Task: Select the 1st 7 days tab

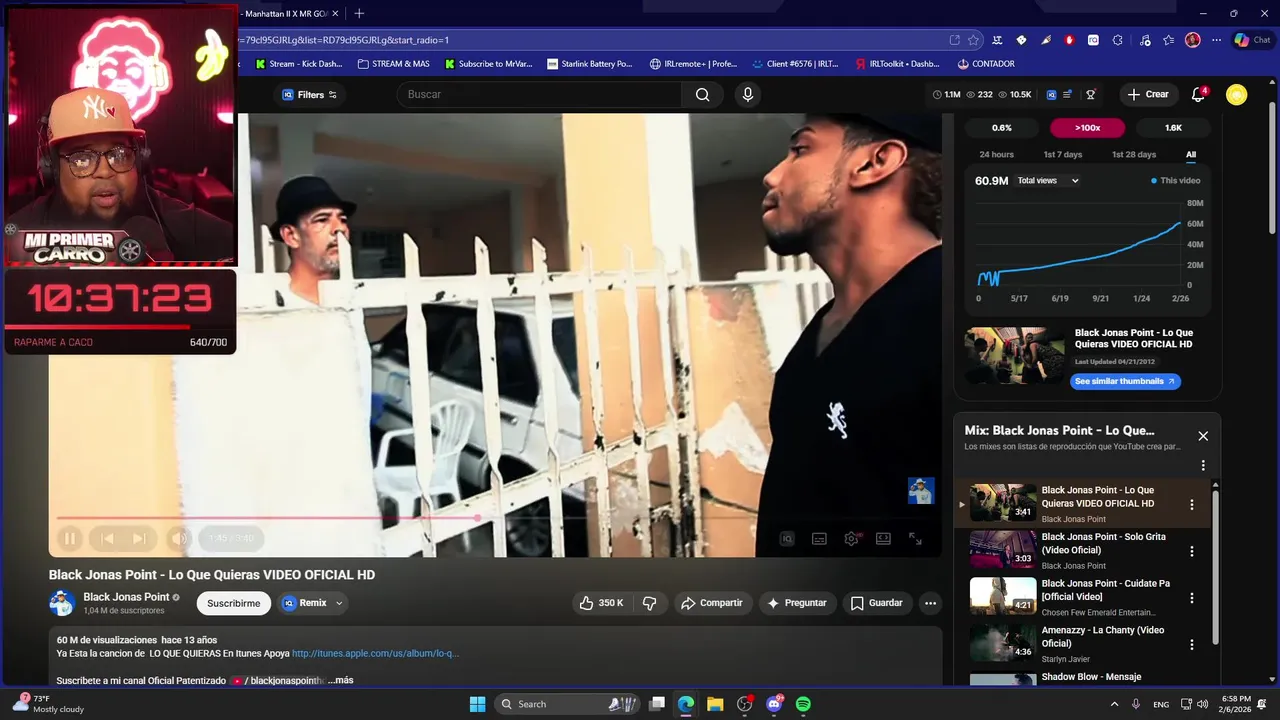Action: 1062,155
